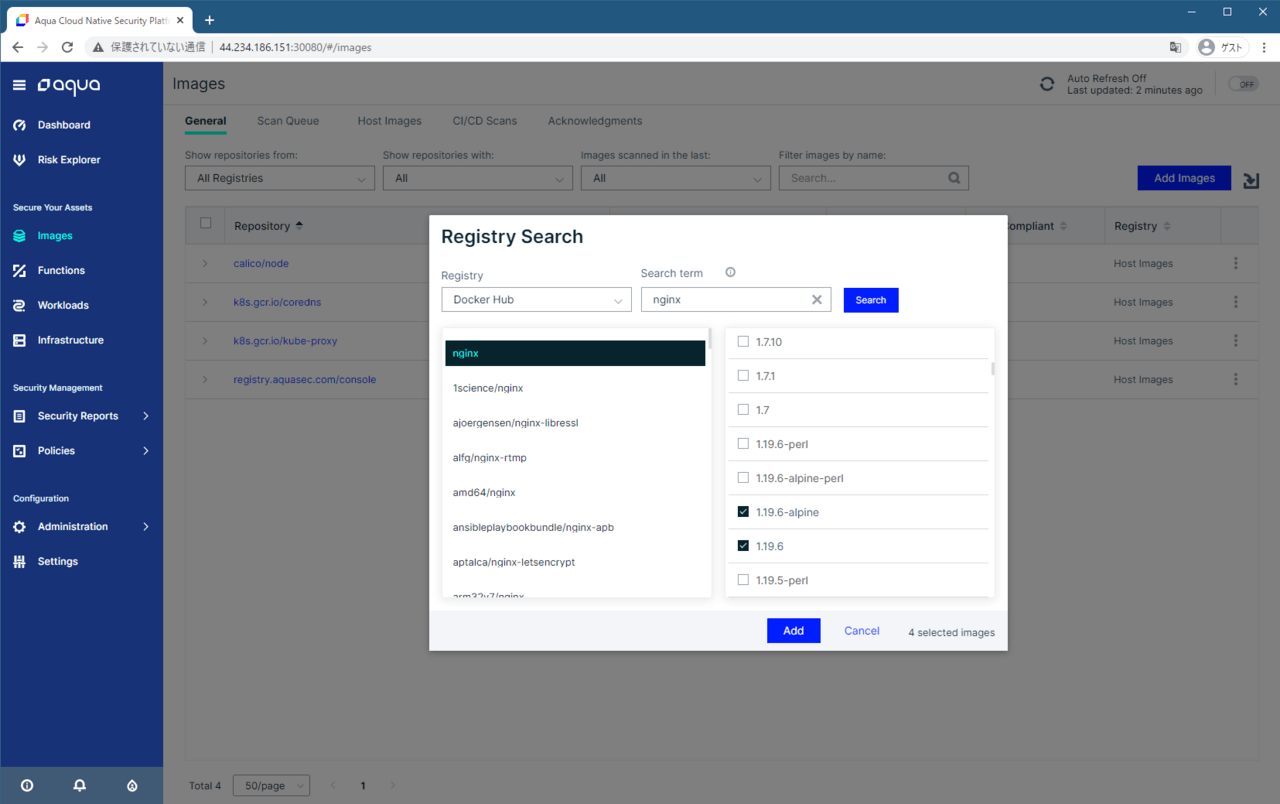Click the droplet icon in sidebar footer
Screen dimensions: 1280x804
coord(132,786)
